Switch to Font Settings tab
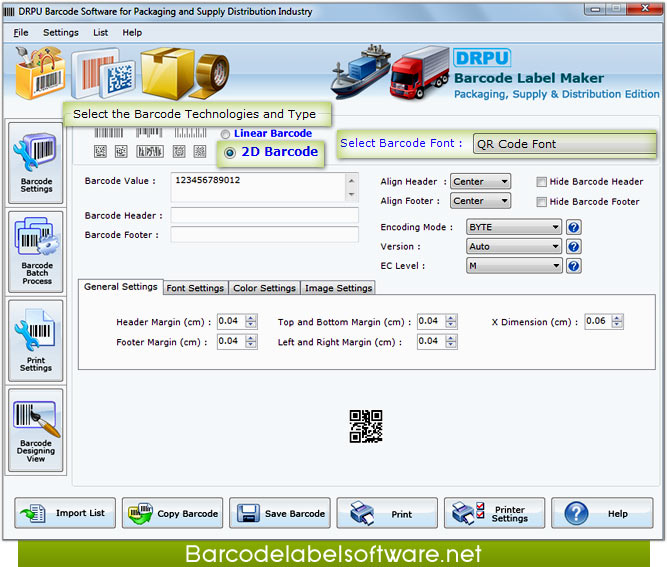The width and height of the screenshot is (667, 567). [x=195, y=288]
